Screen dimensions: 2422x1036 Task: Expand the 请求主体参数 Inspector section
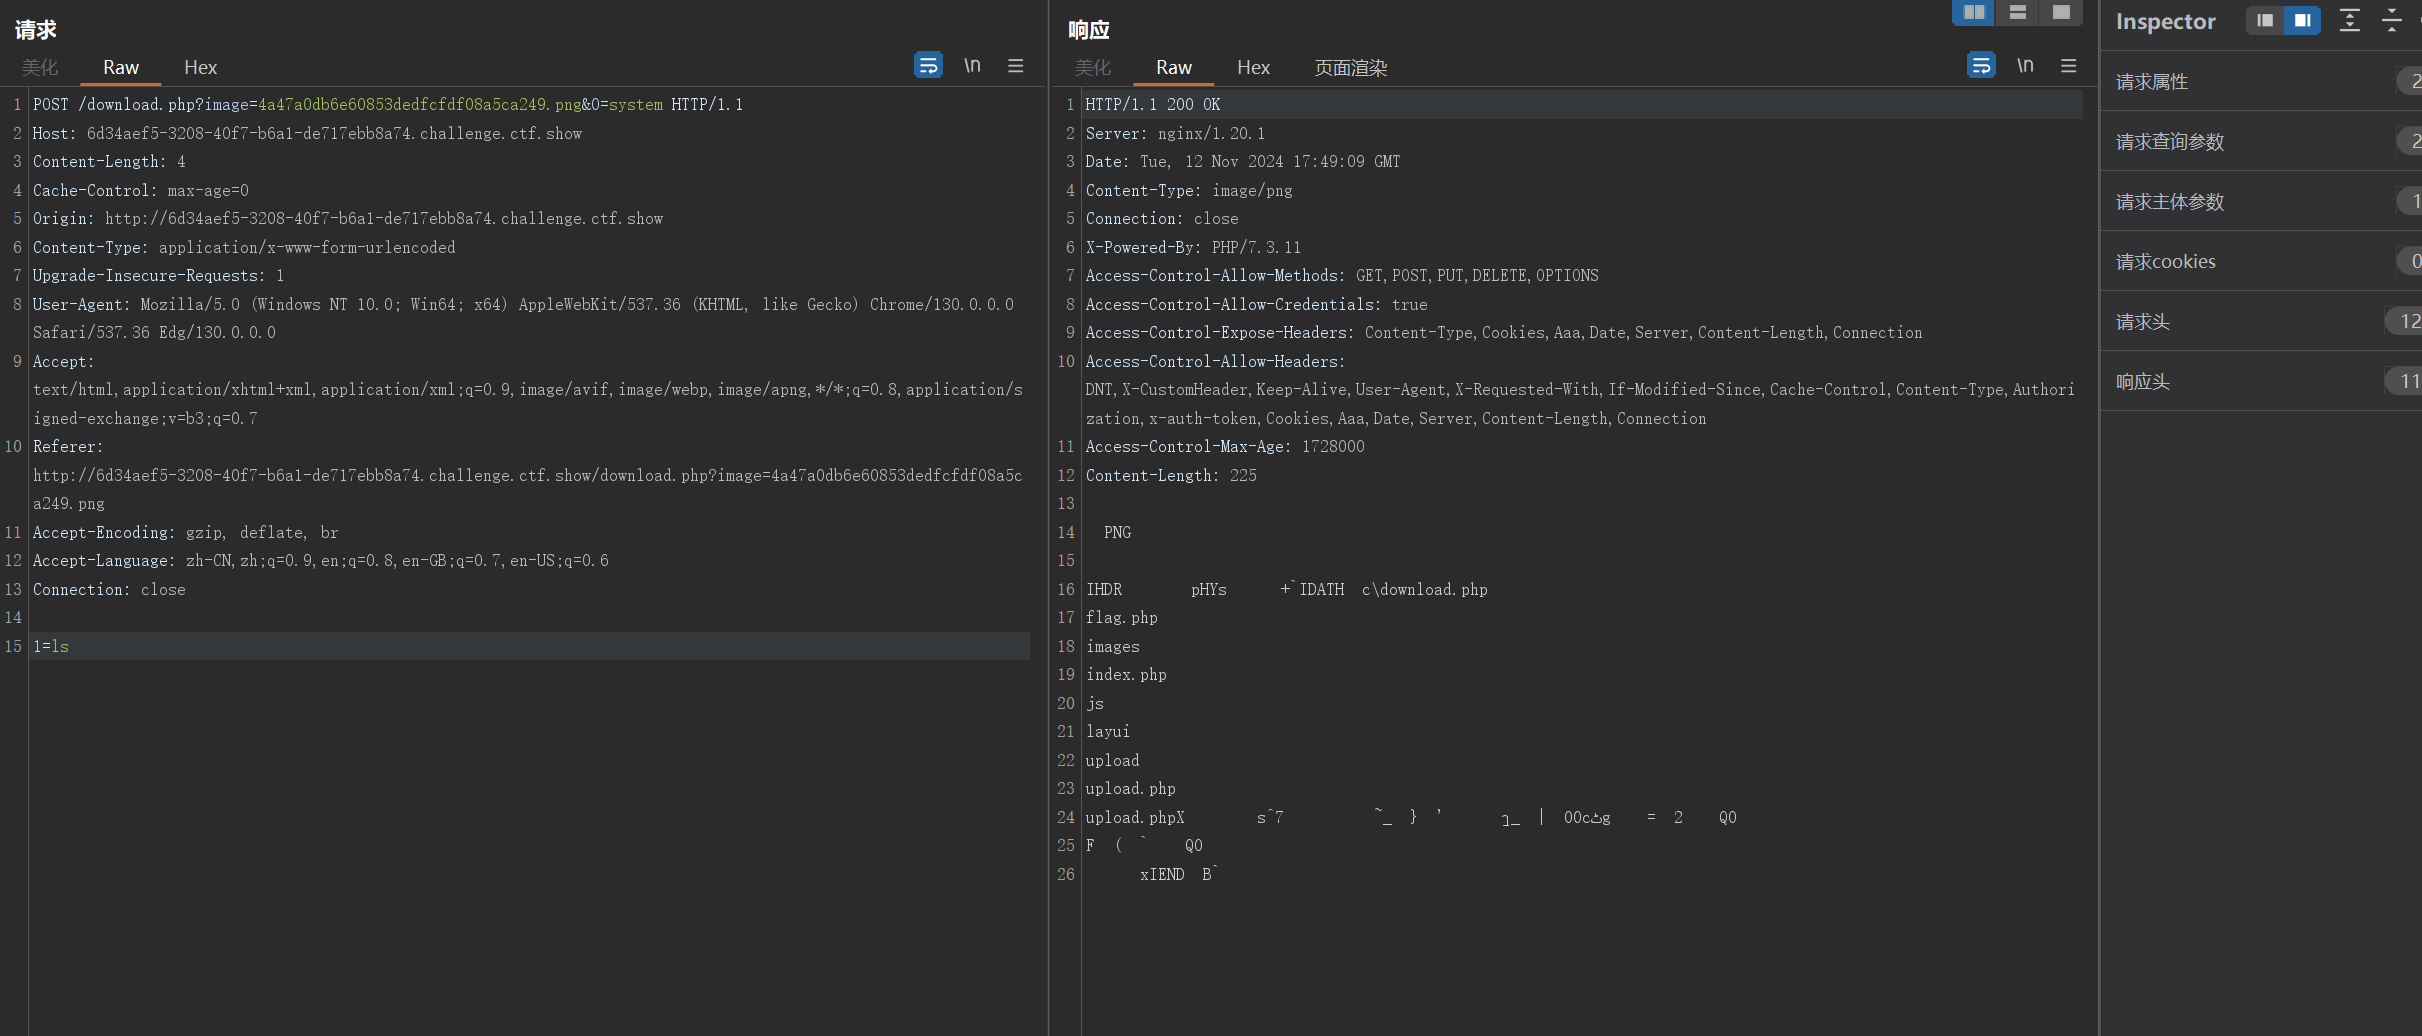point(2262,201)
